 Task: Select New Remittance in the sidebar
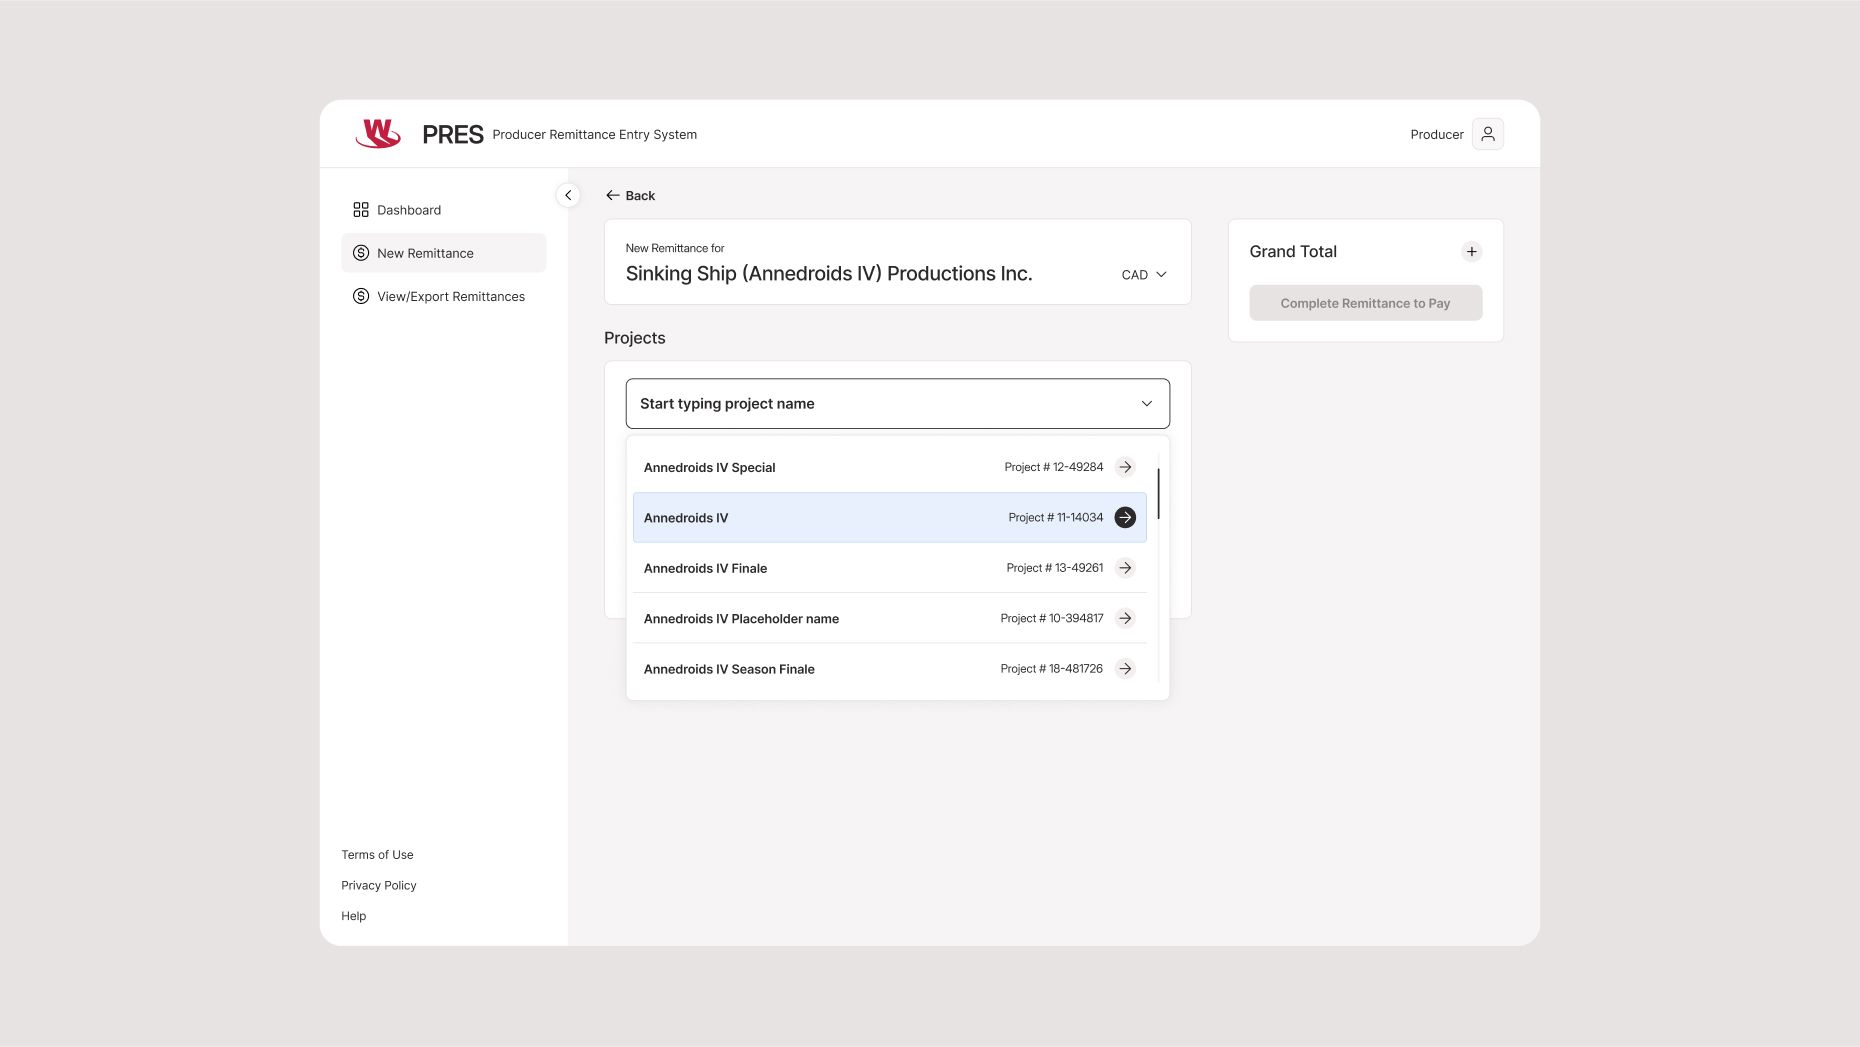tap(444, 253)
